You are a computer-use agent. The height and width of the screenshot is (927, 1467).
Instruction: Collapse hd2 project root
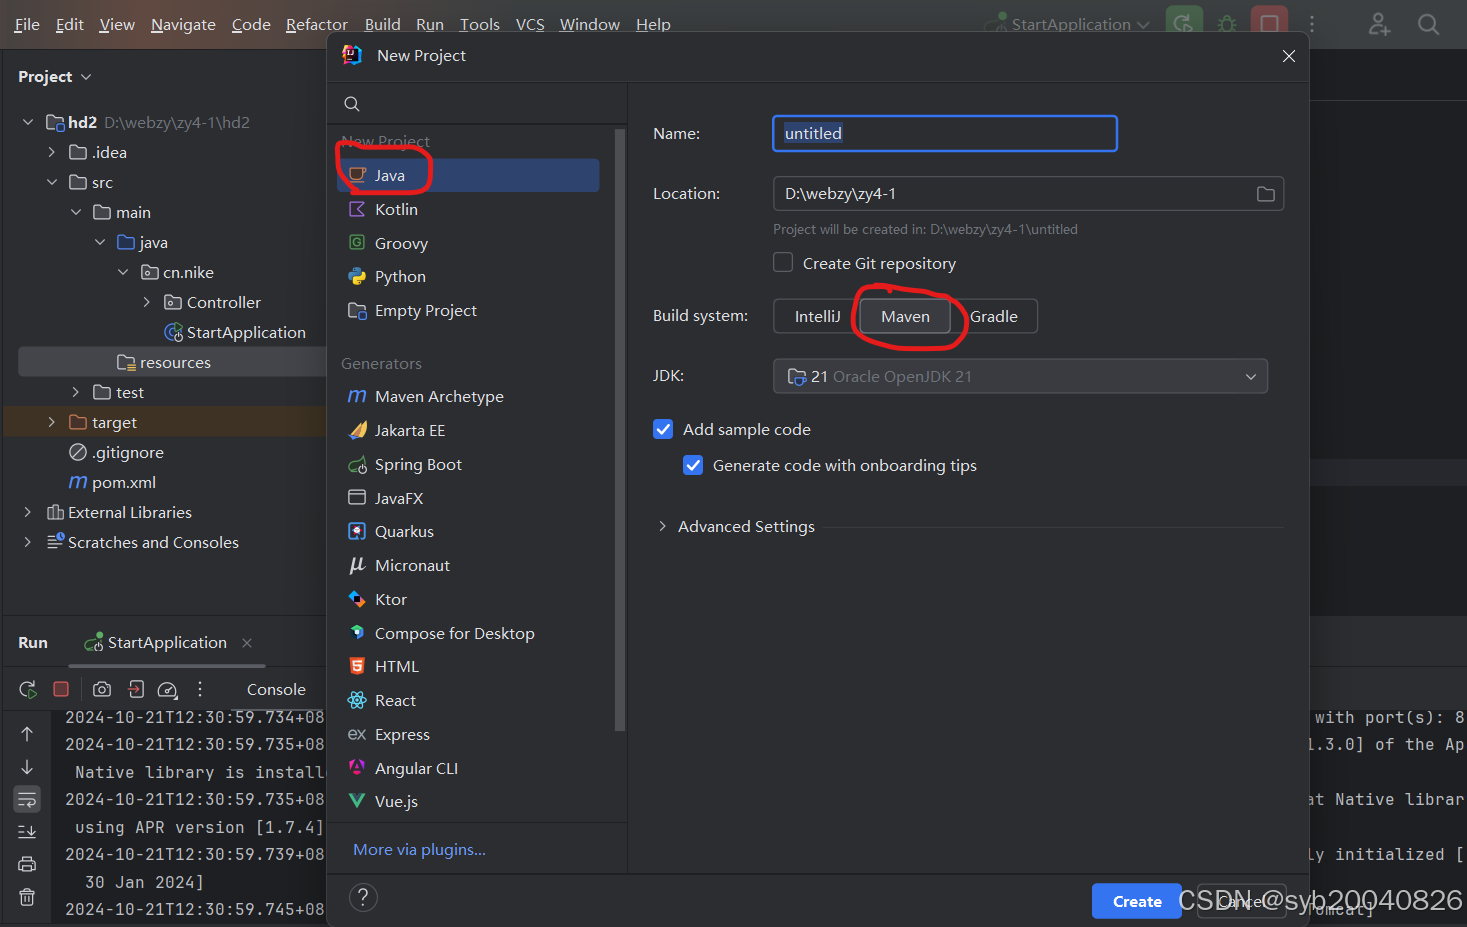28,122
